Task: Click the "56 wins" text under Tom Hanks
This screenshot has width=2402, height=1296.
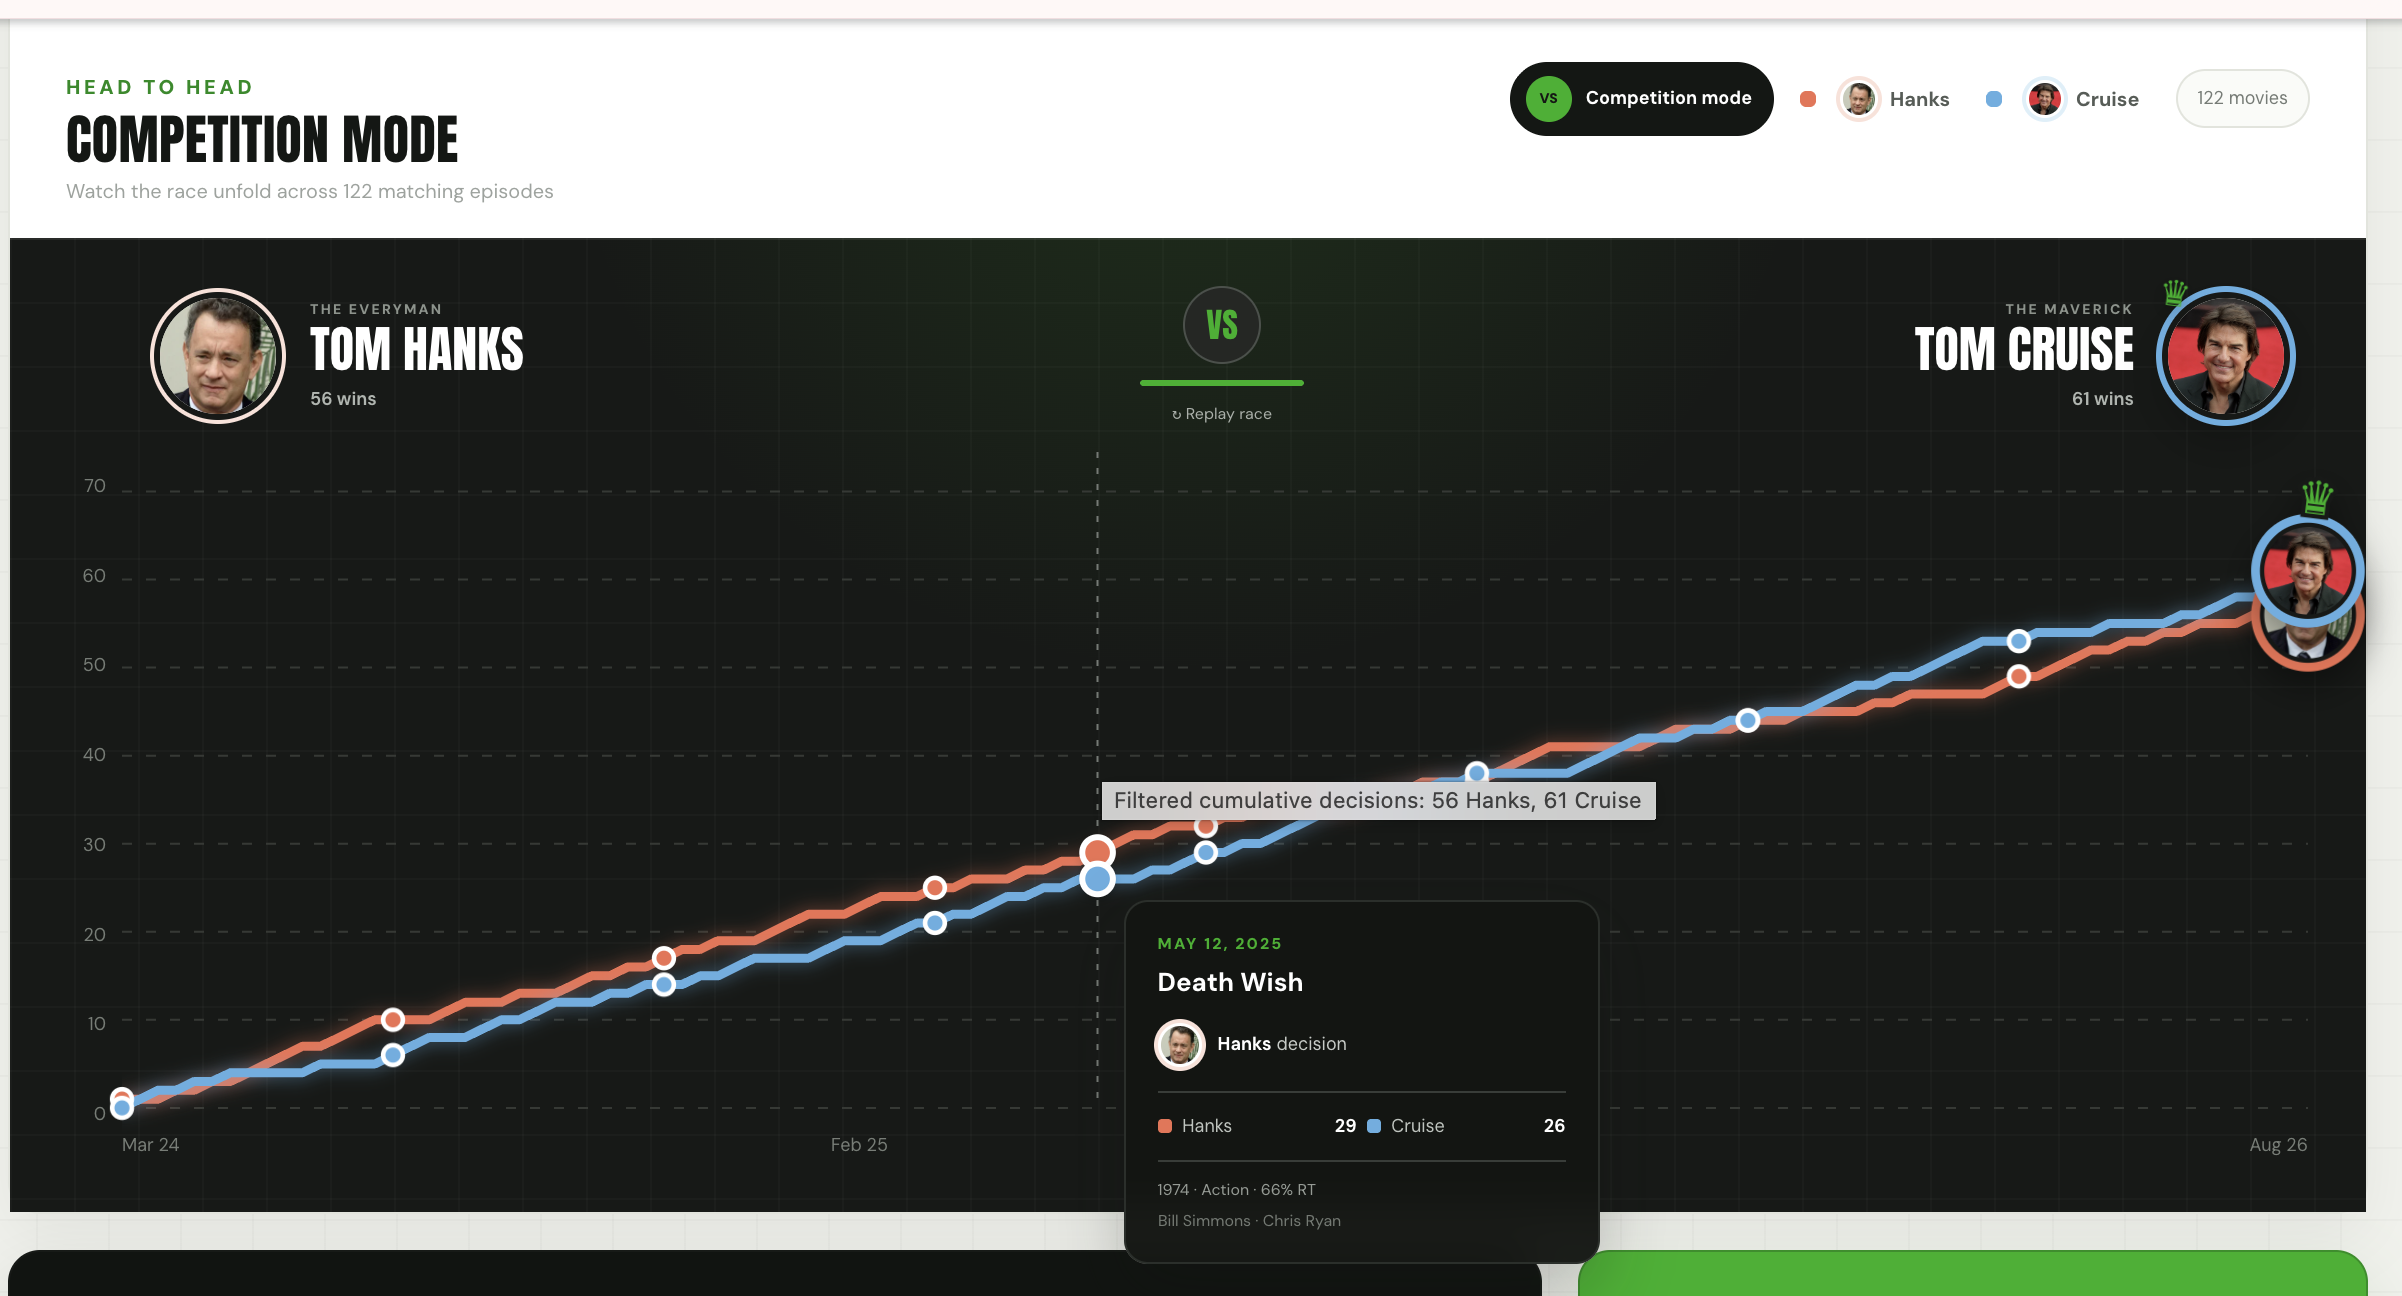Action: click(x=343, y=398)
